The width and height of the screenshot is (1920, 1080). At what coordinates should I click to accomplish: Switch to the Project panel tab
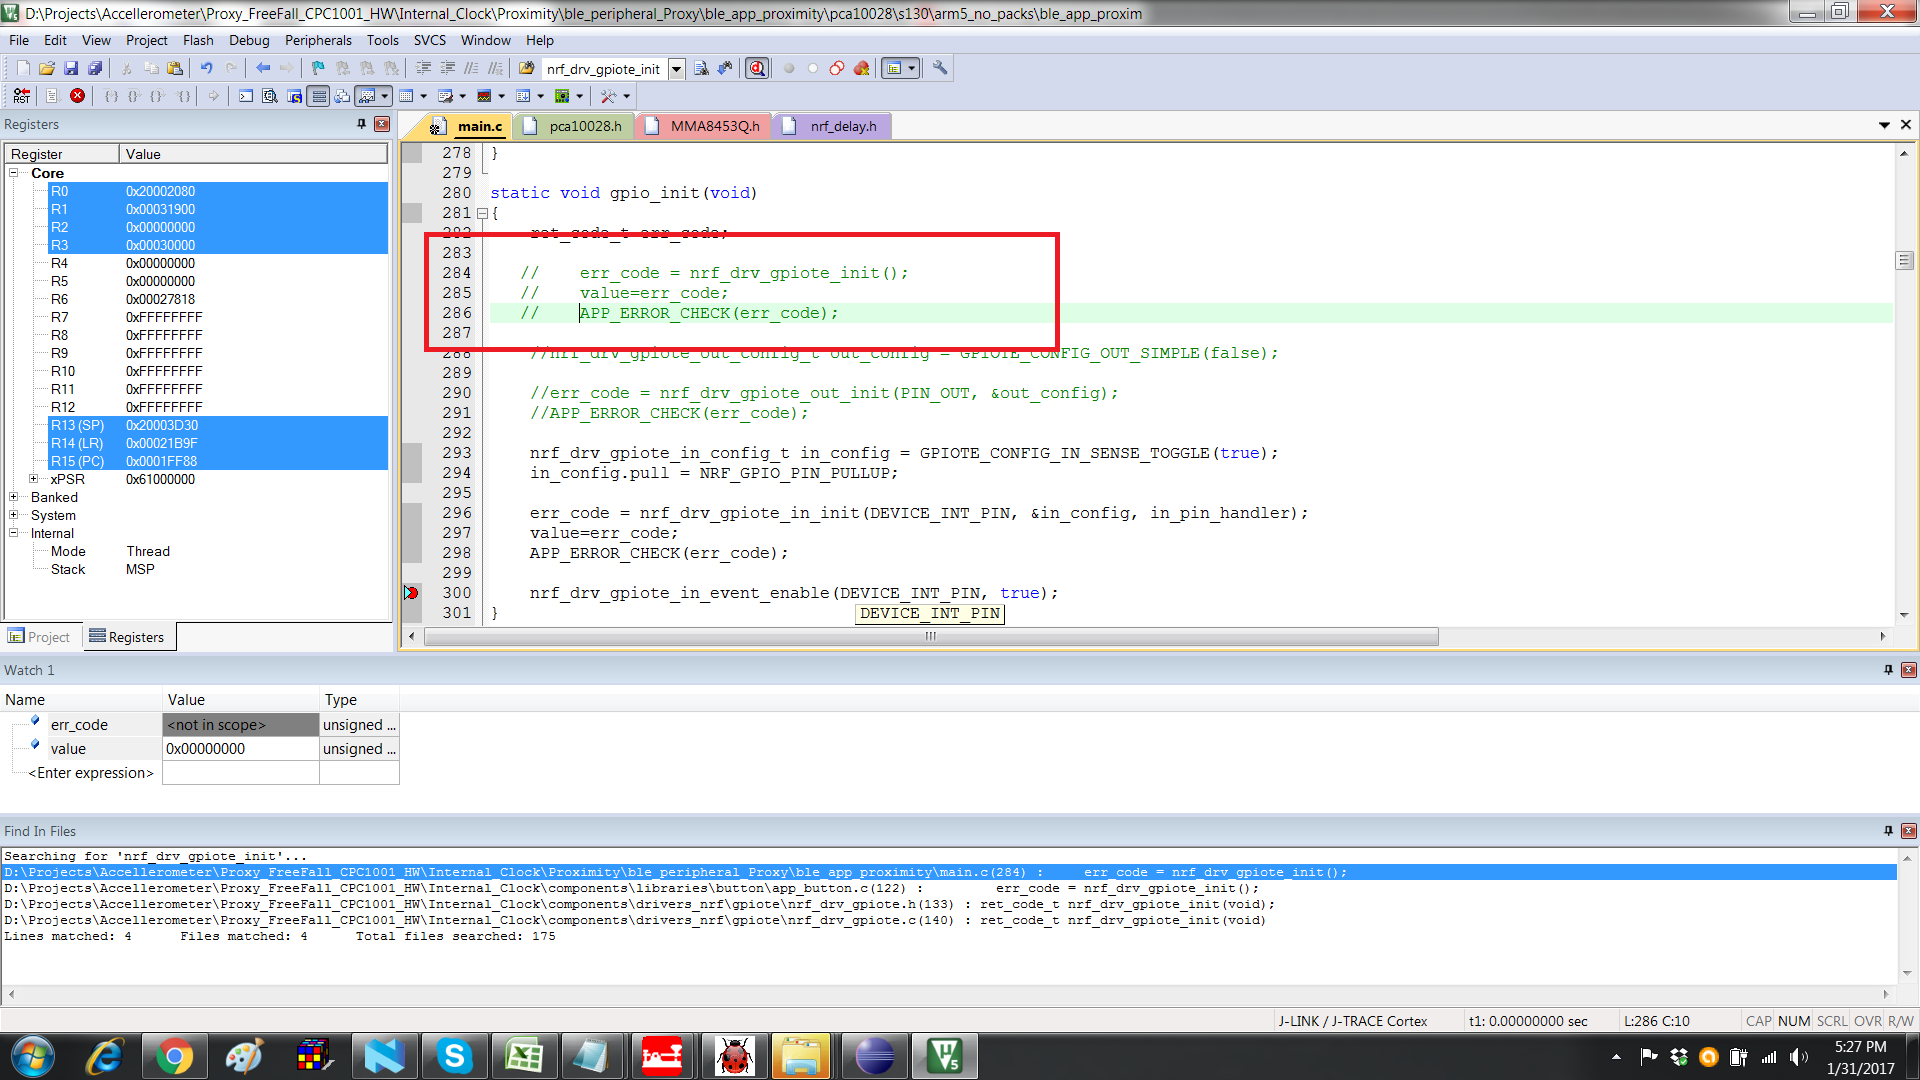40,637
